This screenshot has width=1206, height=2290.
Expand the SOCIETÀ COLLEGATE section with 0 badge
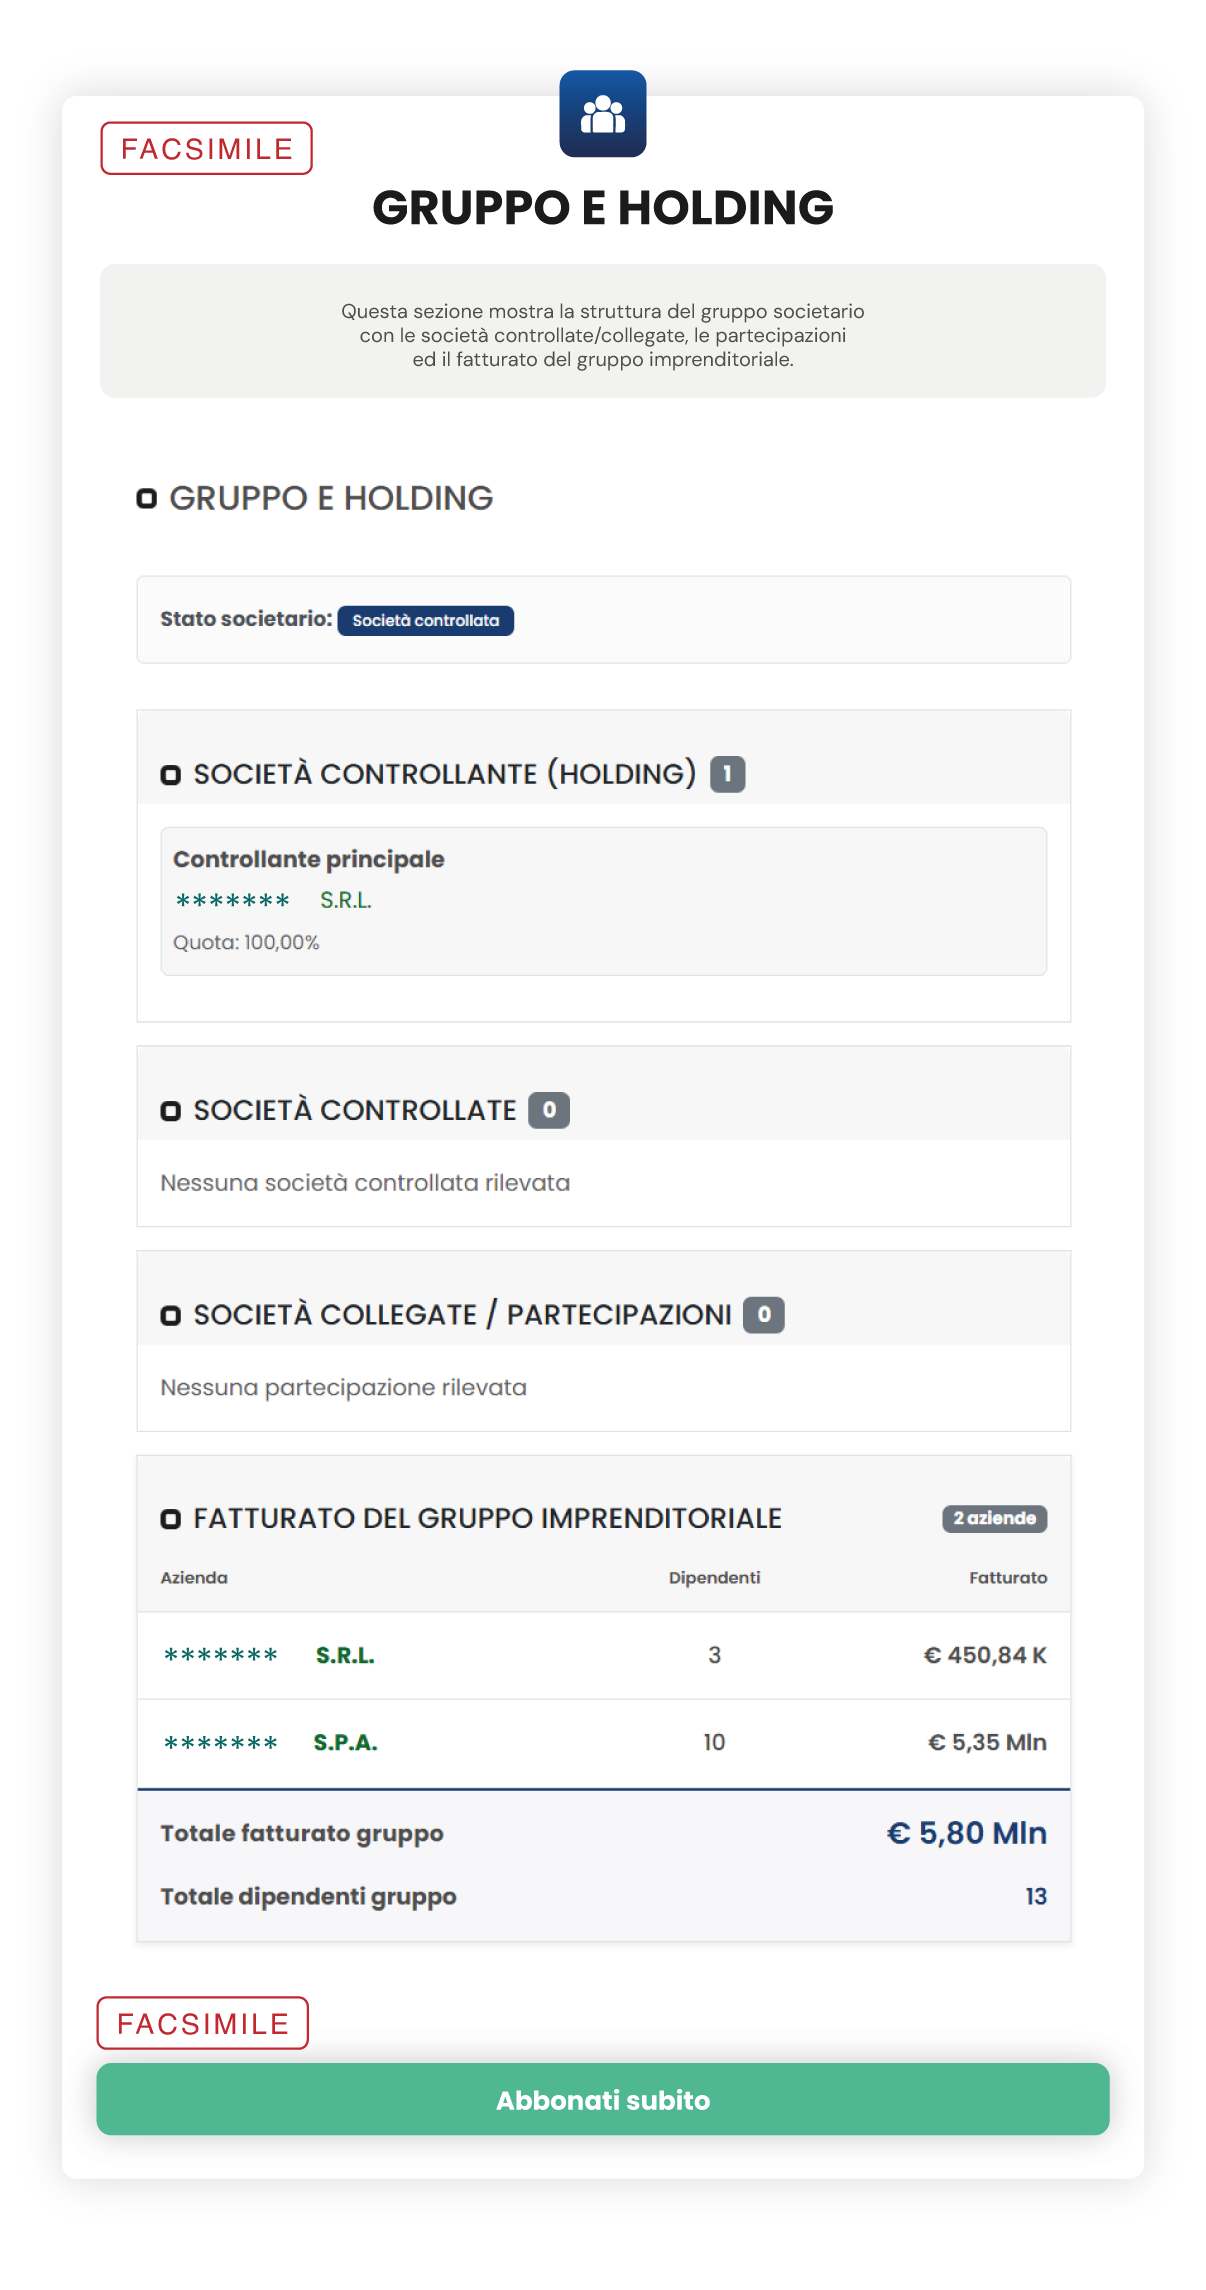[x=764, y=1313]
